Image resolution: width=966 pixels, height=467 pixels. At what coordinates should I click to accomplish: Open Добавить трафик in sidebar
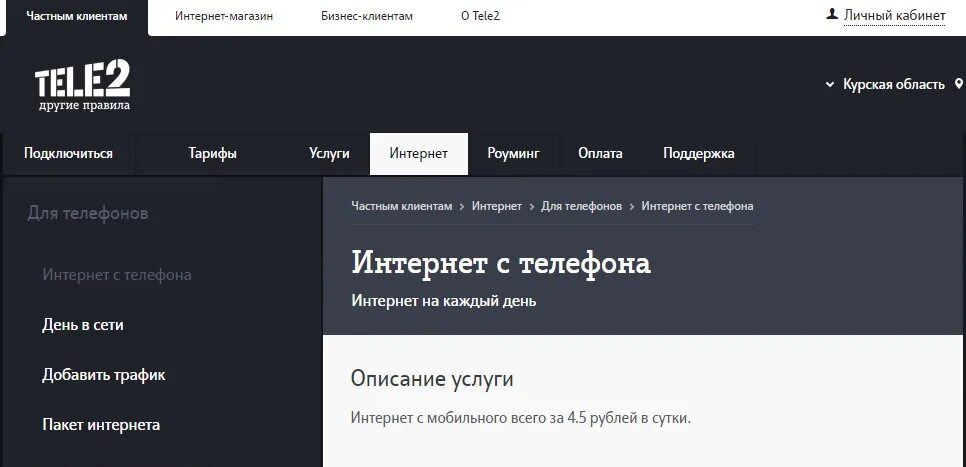[104, 375]
